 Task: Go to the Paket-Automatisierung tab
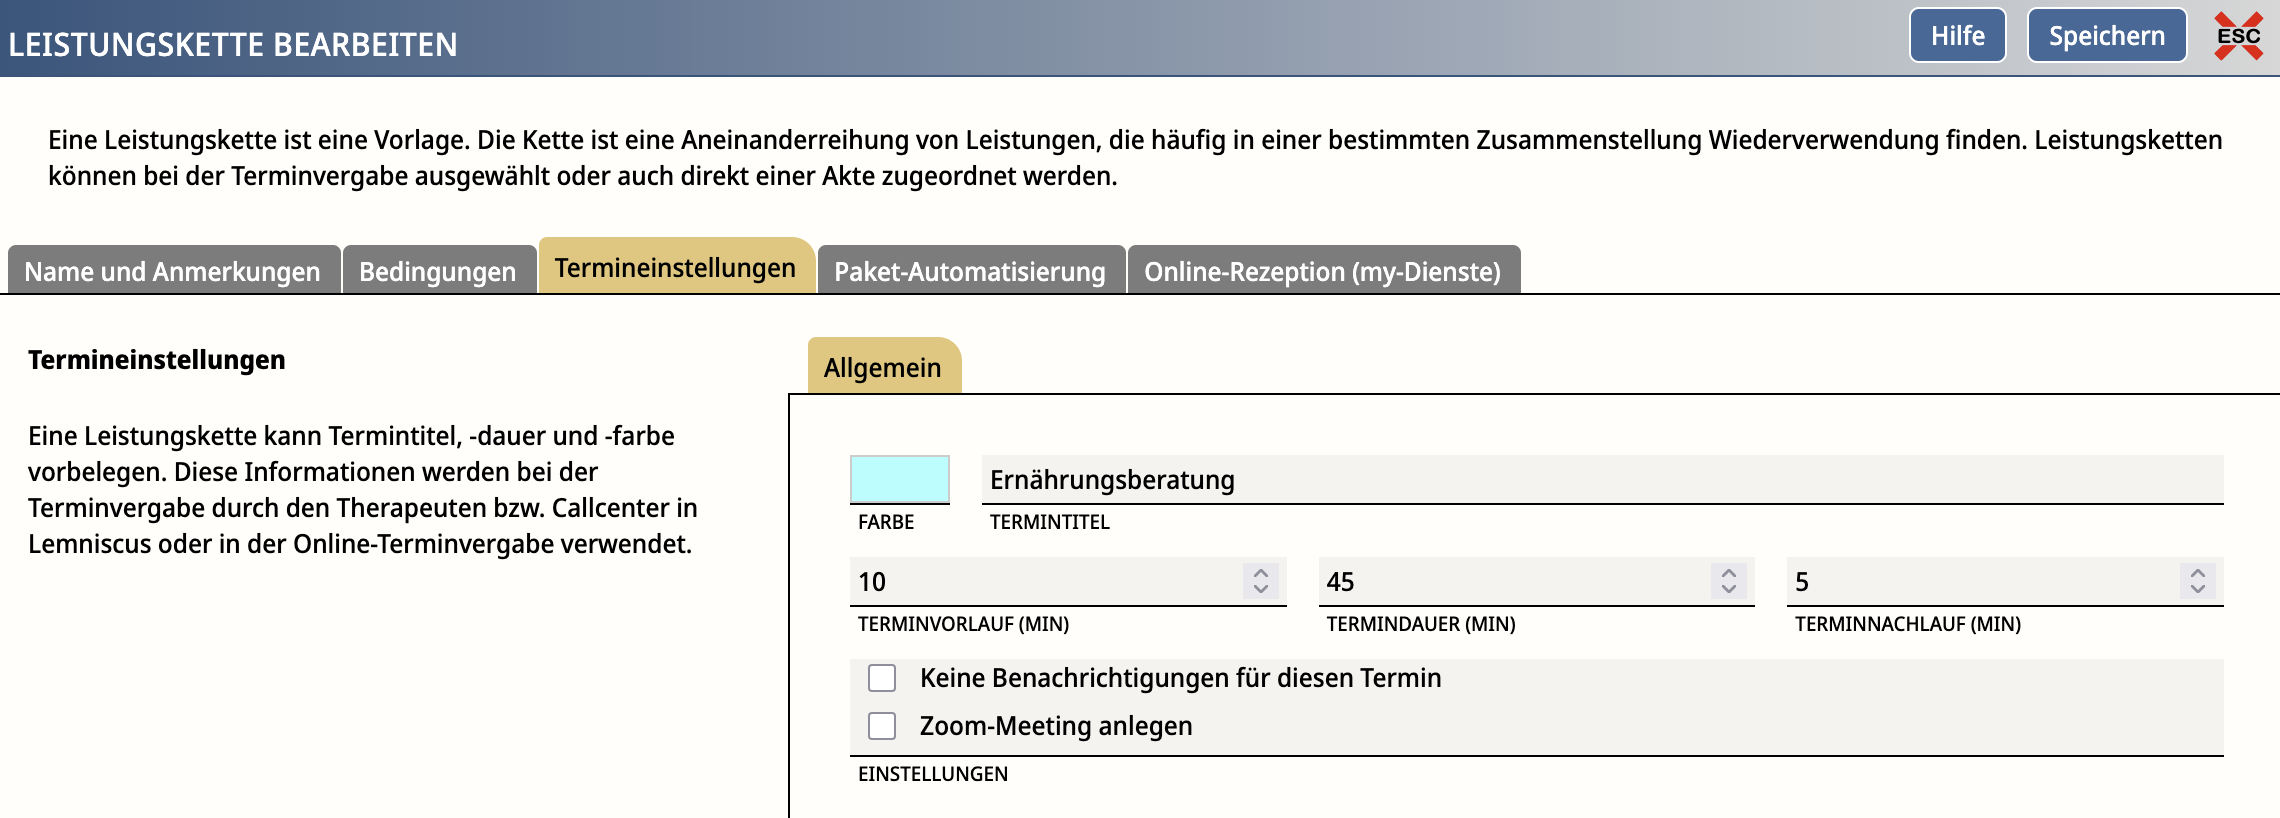[x=970, y=271]
